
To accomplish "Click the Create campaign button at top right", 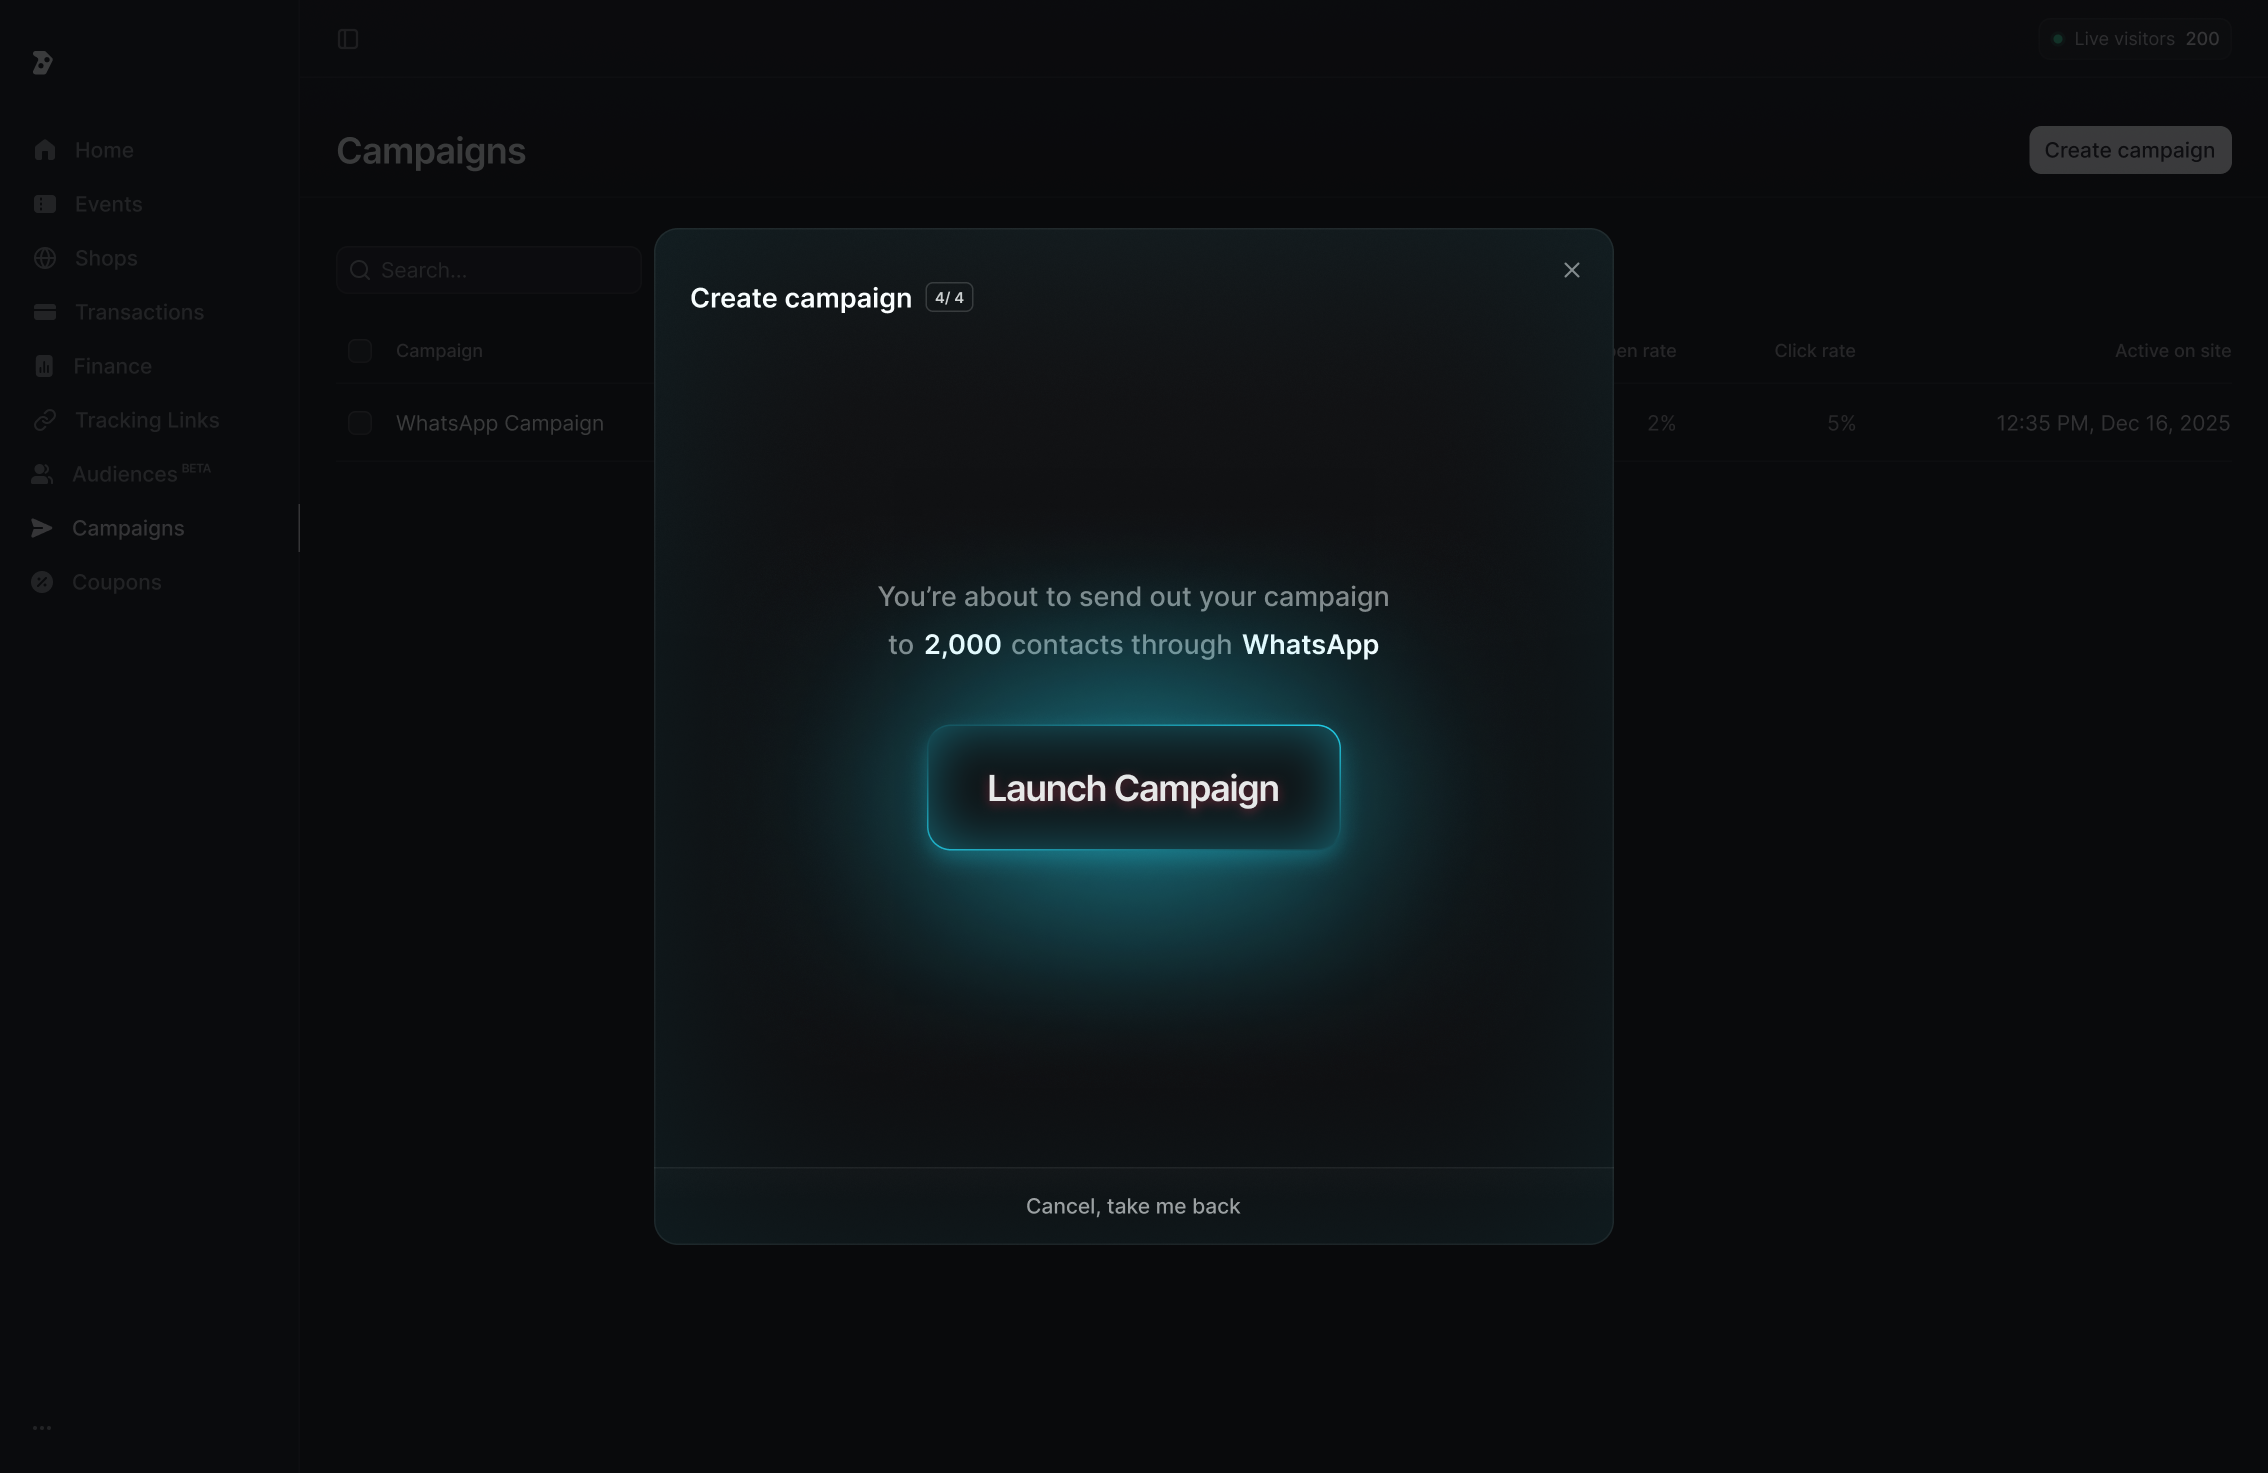I will 2130,150.
